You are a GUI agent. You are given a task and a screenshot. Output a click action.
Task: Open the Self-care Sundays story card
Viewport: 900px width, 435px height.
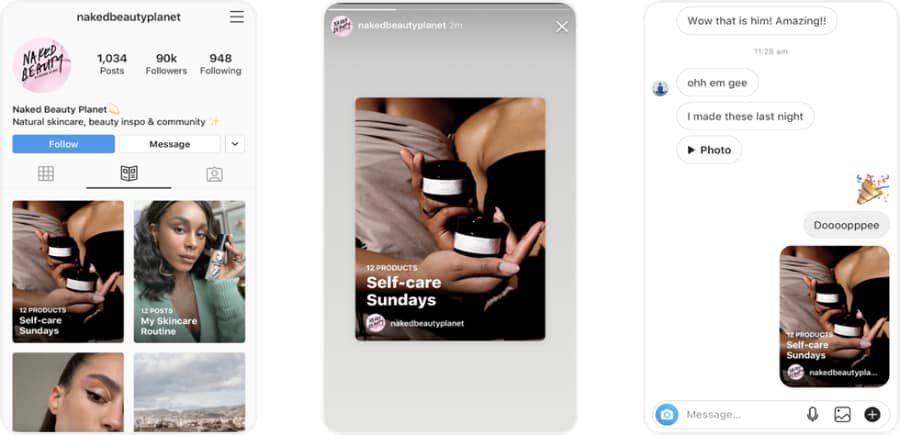[450, 219]
